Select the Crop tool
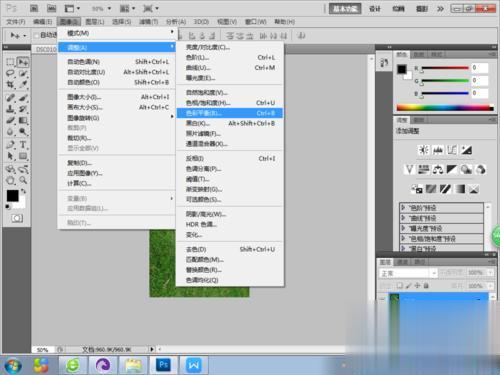The image size is (500, 375). 11,85
